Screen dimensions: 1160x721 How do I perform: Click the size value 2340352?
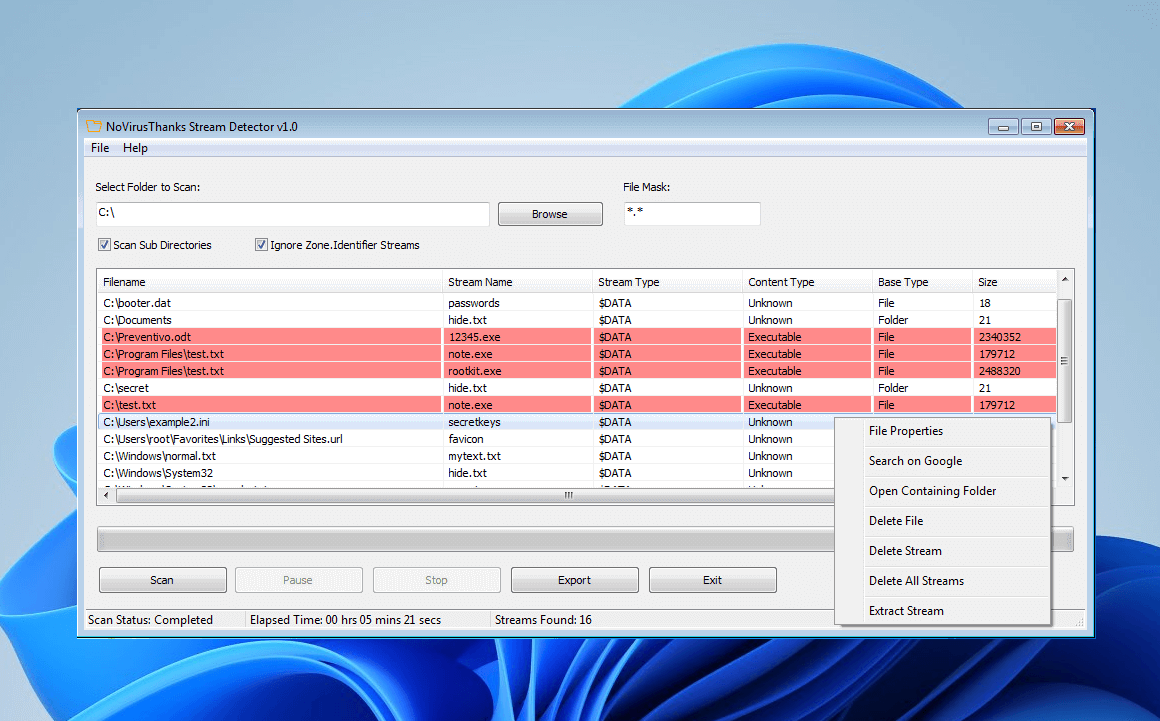point(999,337)
